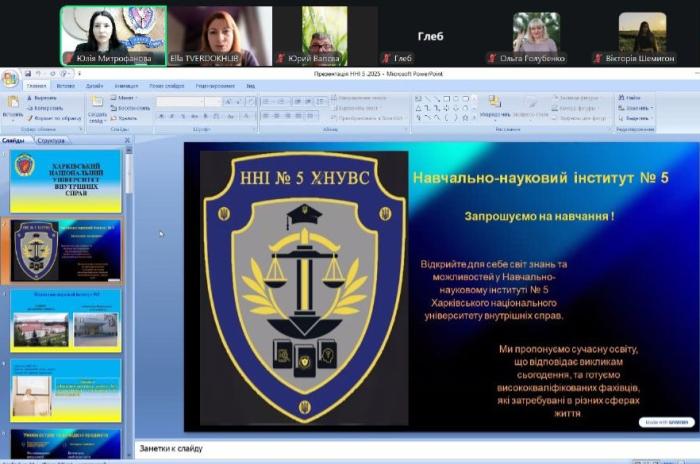Open the Вставка ribbon tab
The width and height of the screenshot is (700, 464).
tap(66, 86)
